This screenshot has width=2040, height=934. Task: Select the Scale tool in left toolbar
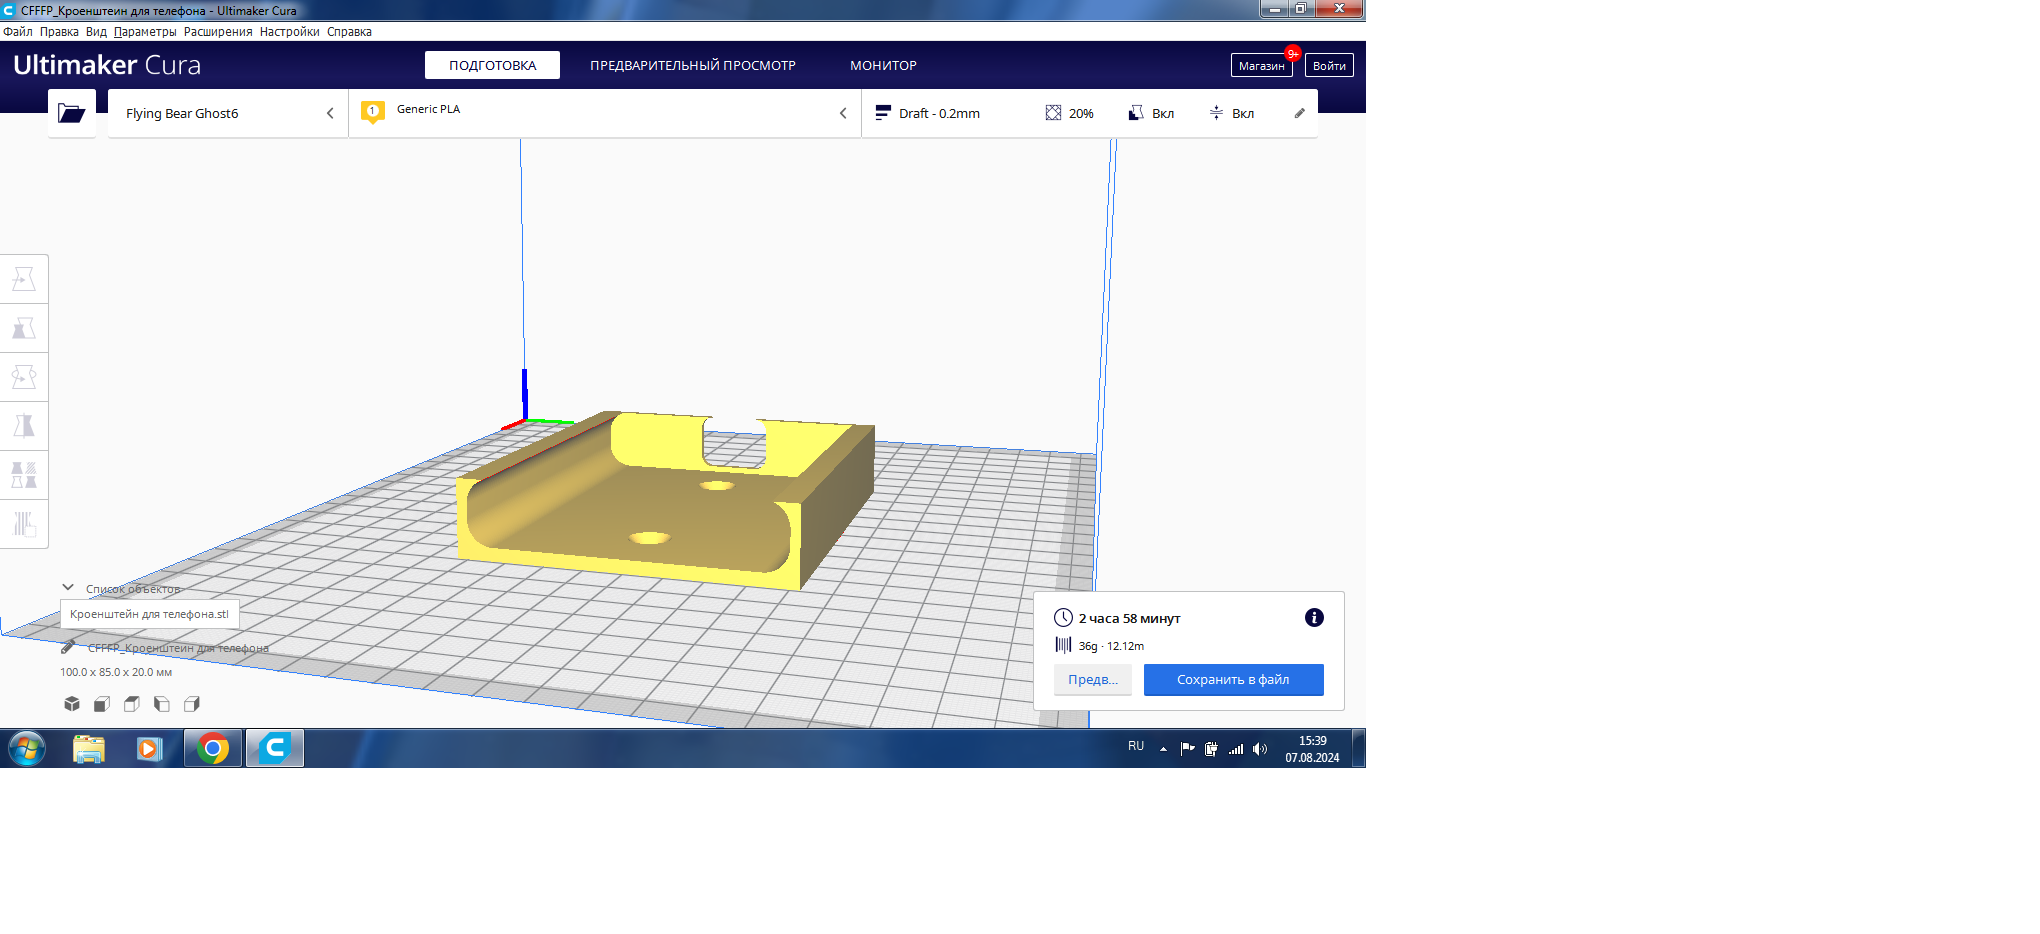[x=24, y=328]
